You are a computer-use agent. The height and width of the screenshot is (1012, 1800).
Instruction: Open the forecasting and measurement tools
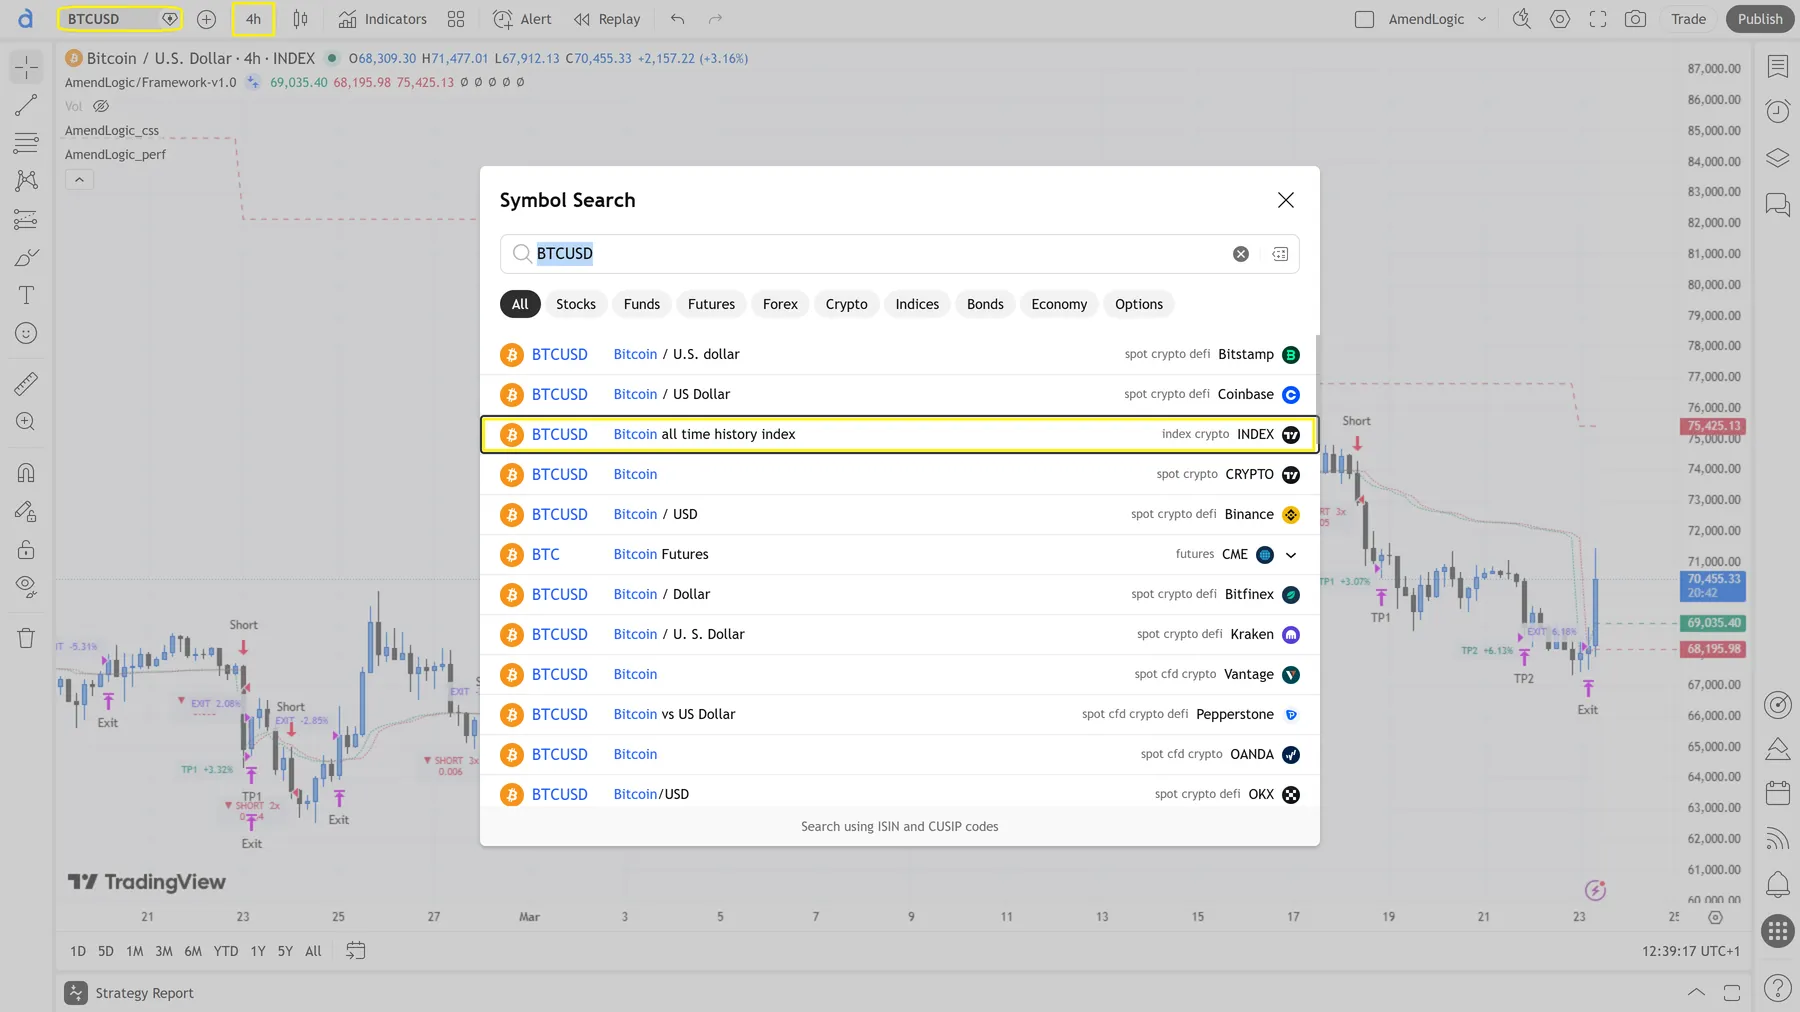[x=26, y=219]
